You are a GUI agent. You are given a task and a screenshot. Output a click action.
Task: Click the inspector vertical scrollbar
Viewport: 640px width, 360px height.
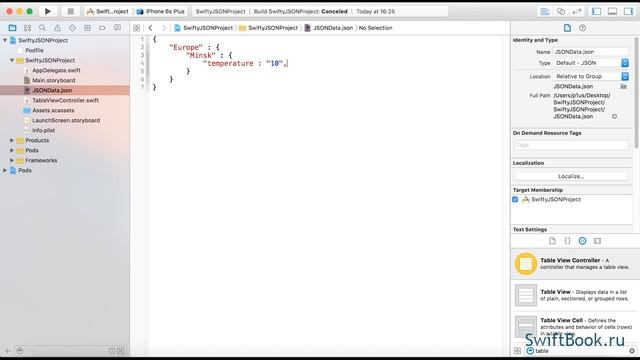click(636, 93)
